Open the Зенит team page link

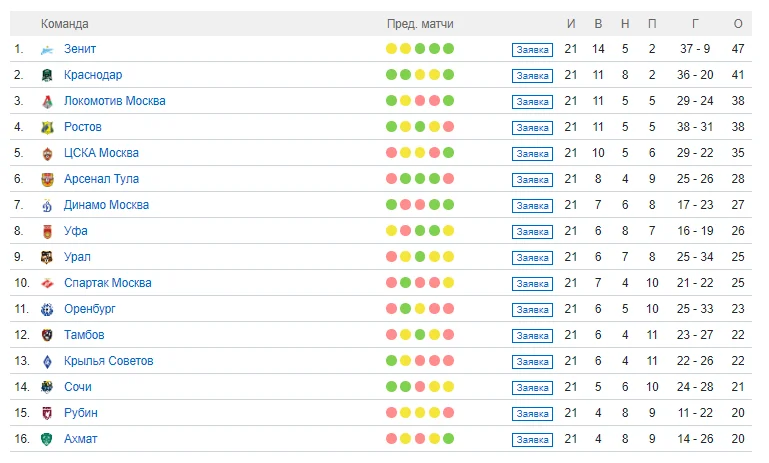coord(80,49)
